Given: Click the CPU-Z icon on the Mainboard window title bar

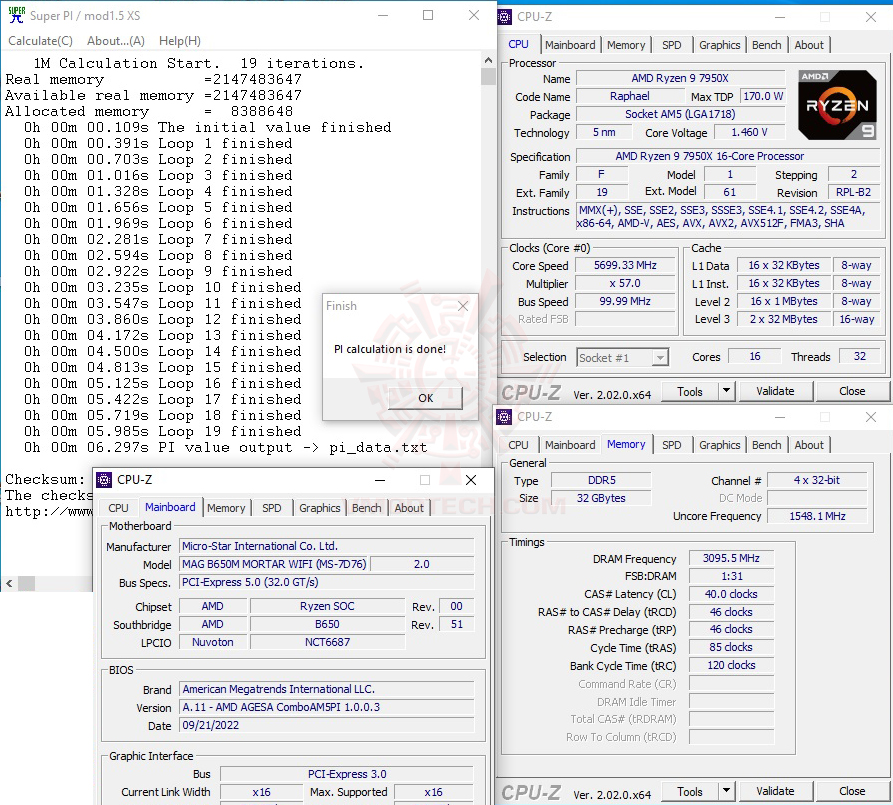Looking at the screenshot, I should click(x=103, y=480).
